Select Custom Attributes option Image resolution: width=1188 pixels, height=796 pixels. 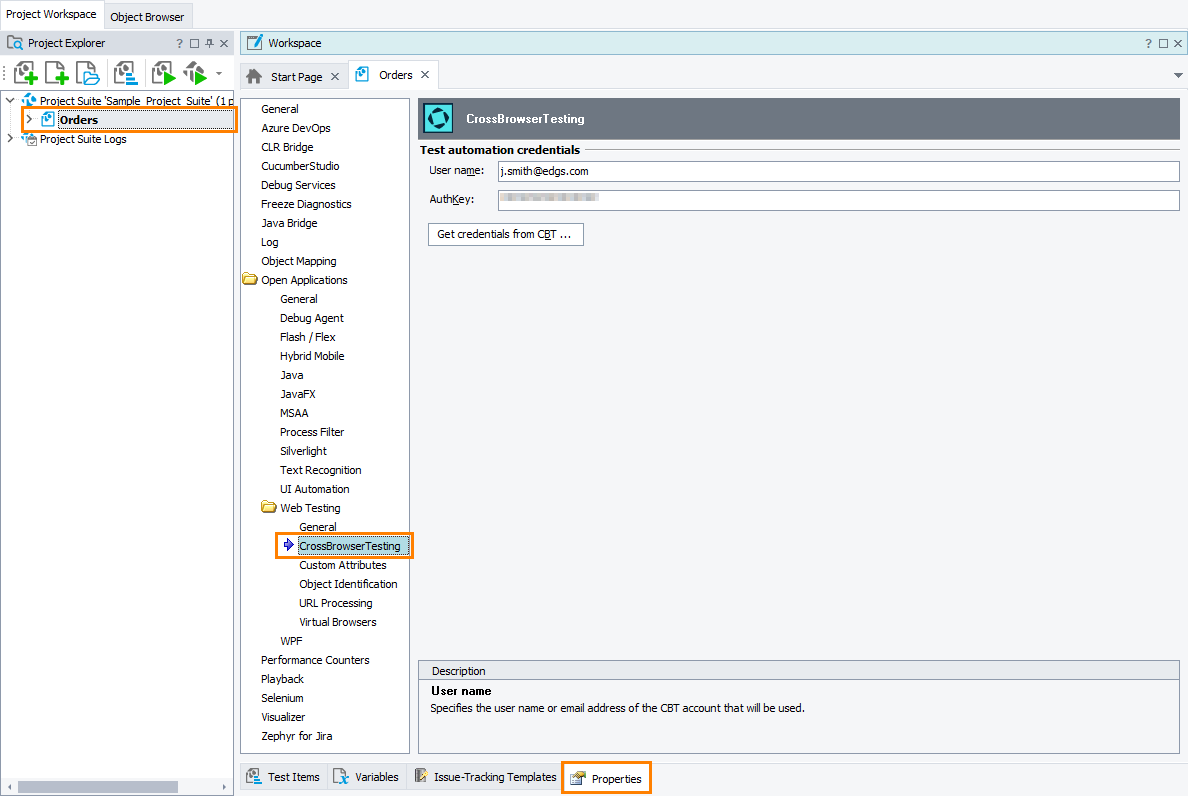[342, 565]
